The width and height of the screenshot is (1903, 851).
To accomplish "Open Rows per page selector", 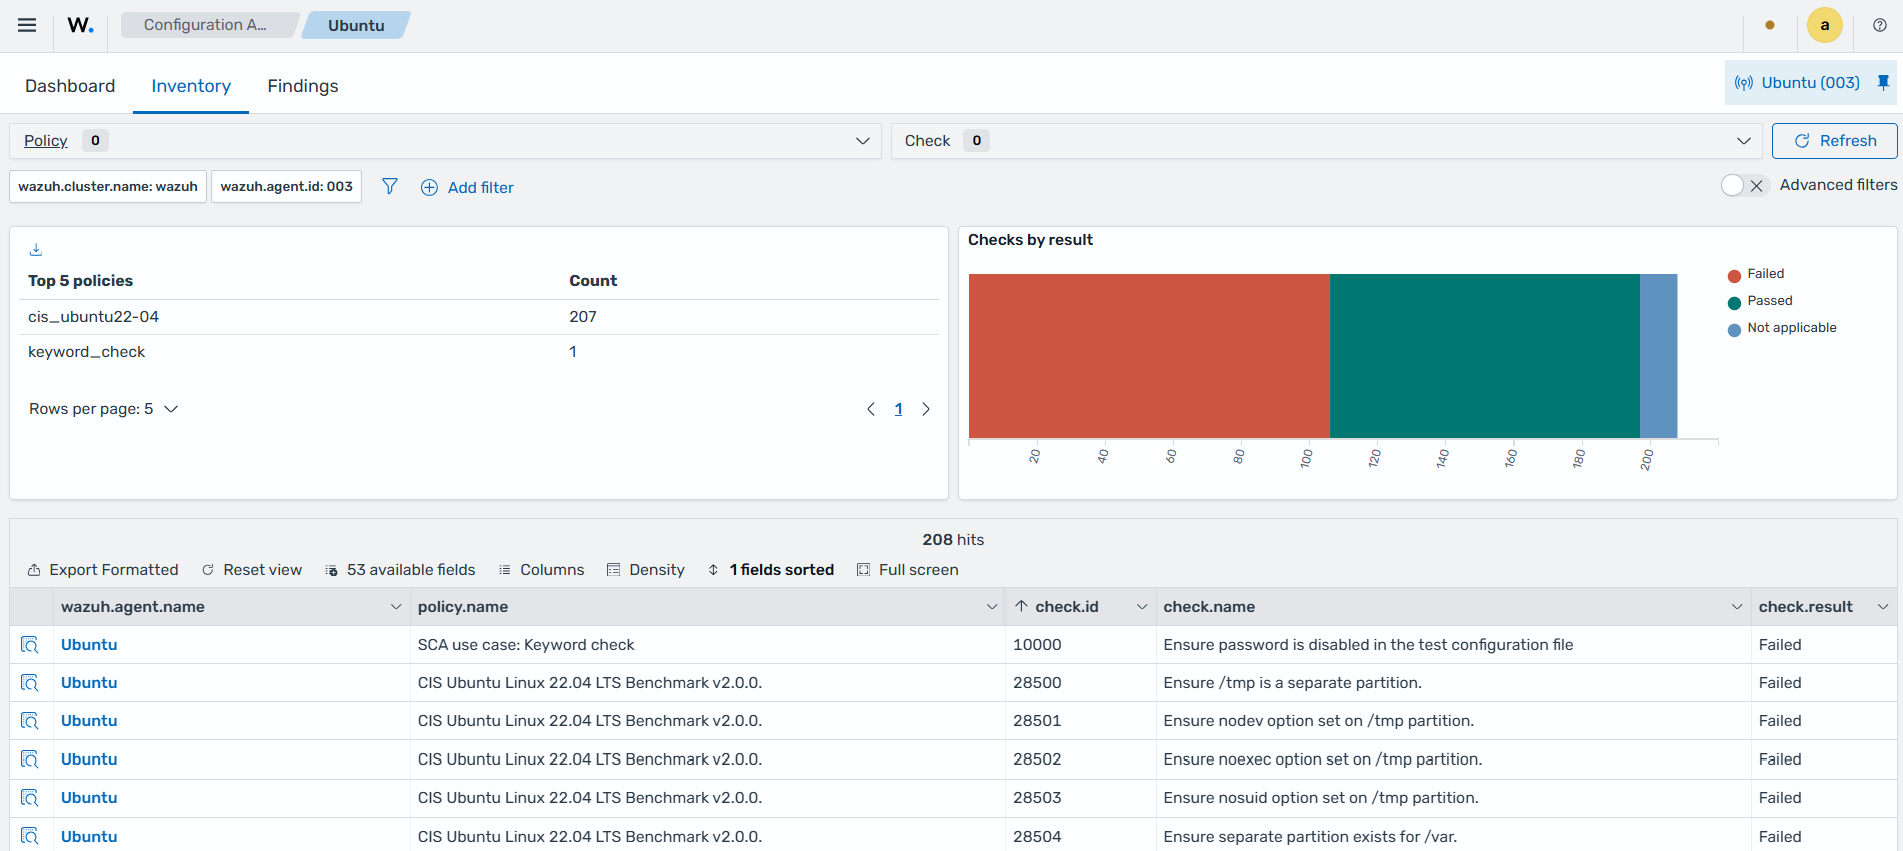I will tap(103, 409).
